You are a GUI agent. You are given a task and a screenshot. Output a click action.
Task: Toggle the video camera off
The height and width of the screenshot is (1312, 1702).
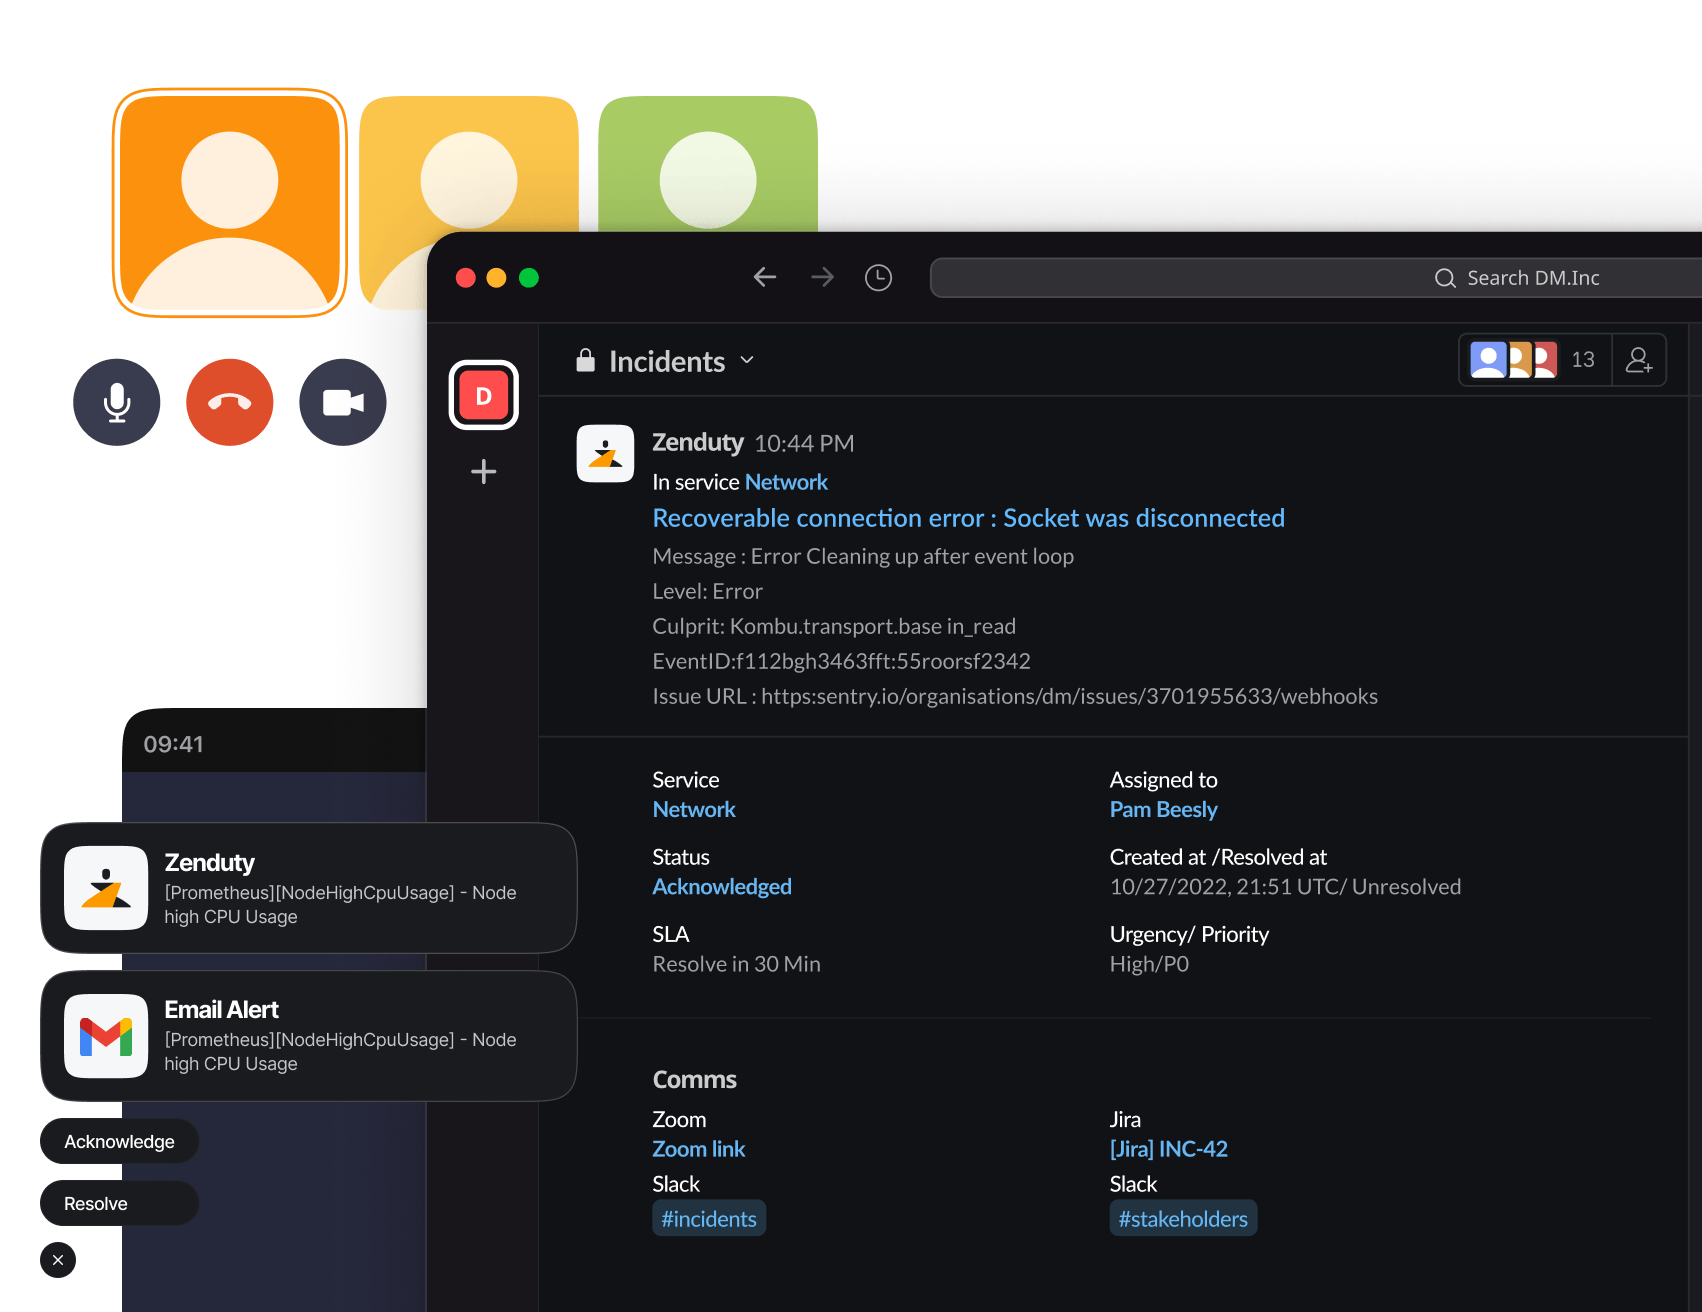click(343, 402)
